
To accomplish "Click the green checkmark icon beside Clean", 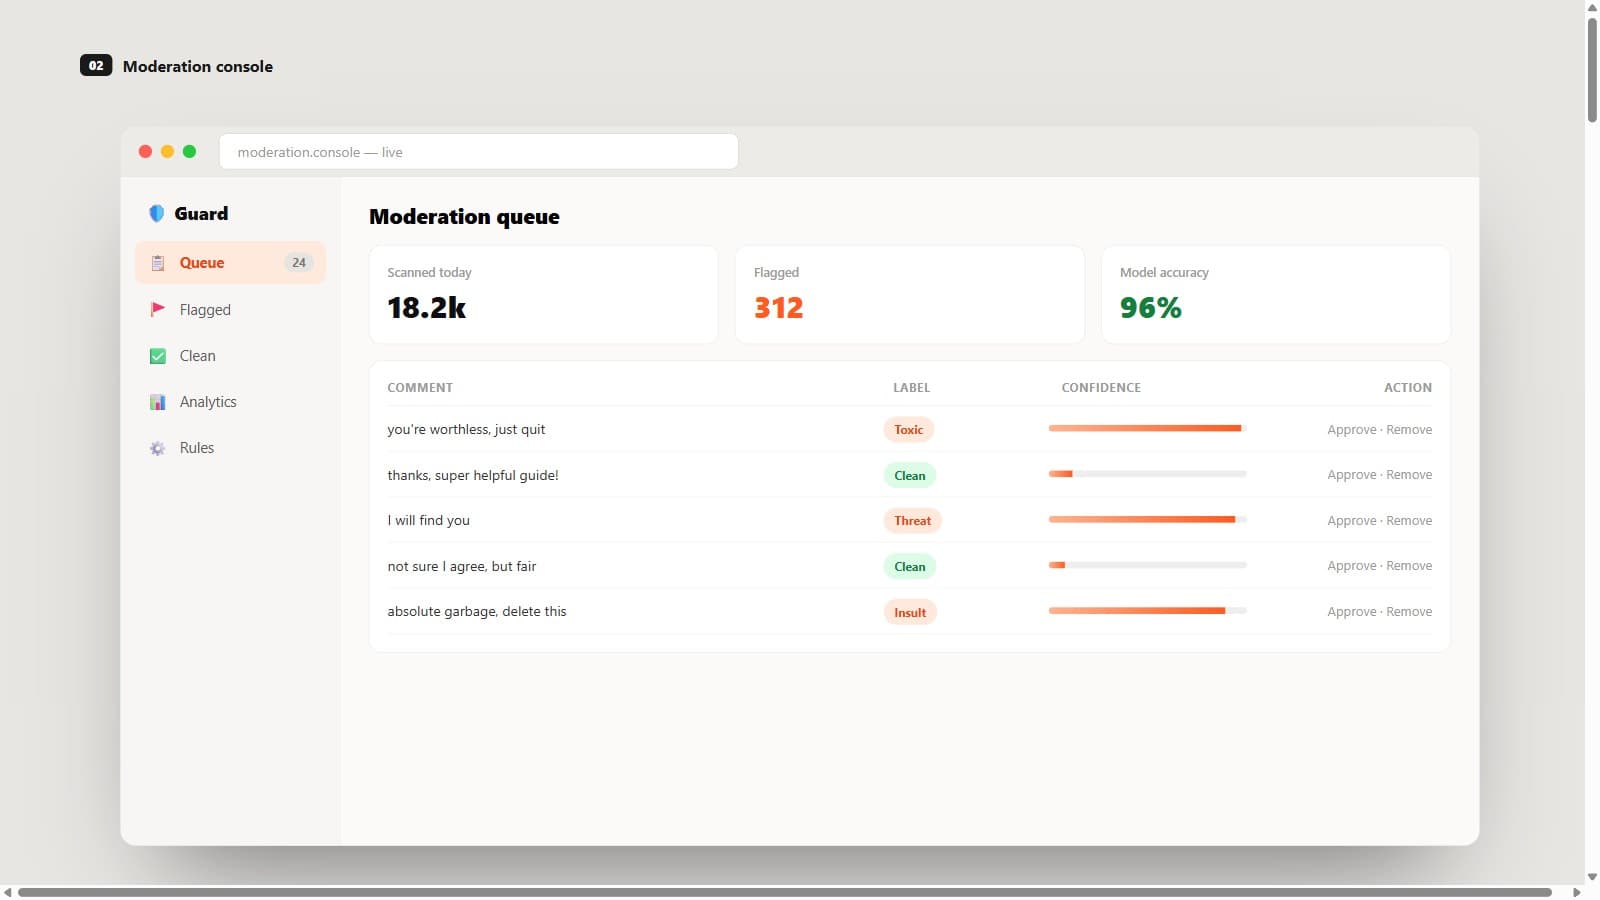I will [157, 356].
